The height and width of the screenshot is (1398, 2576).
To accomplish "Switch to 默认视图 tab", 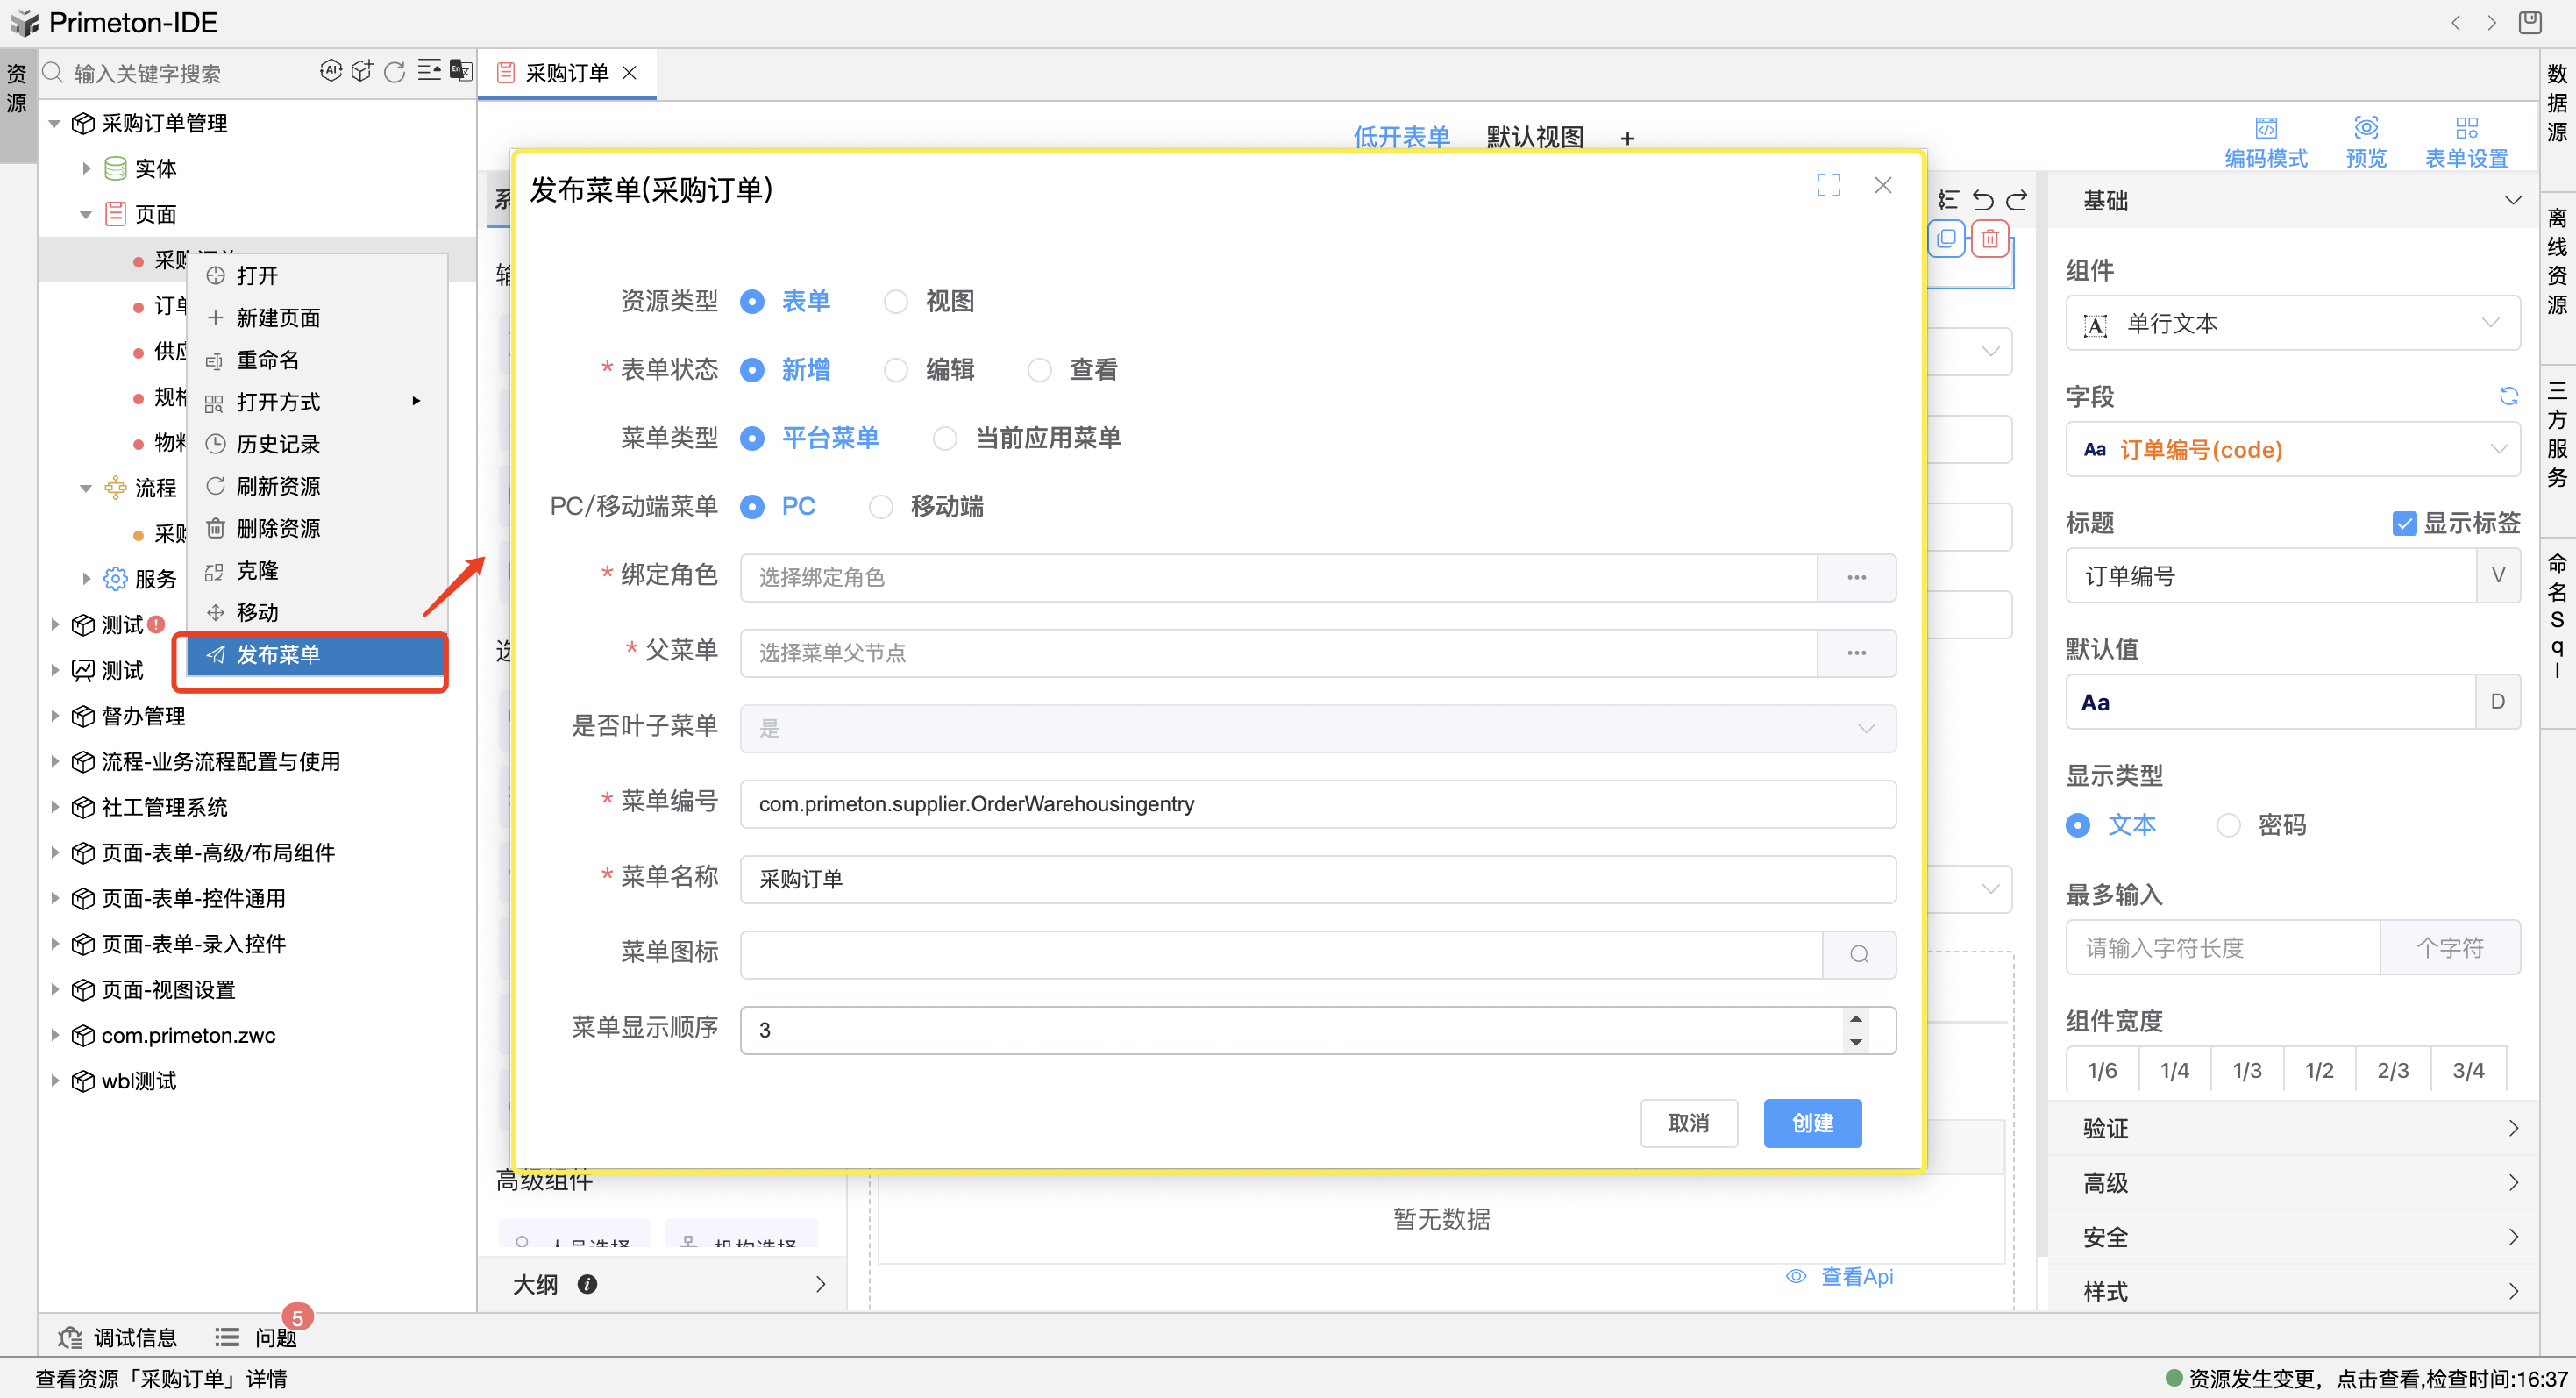I will [1534, 137].
